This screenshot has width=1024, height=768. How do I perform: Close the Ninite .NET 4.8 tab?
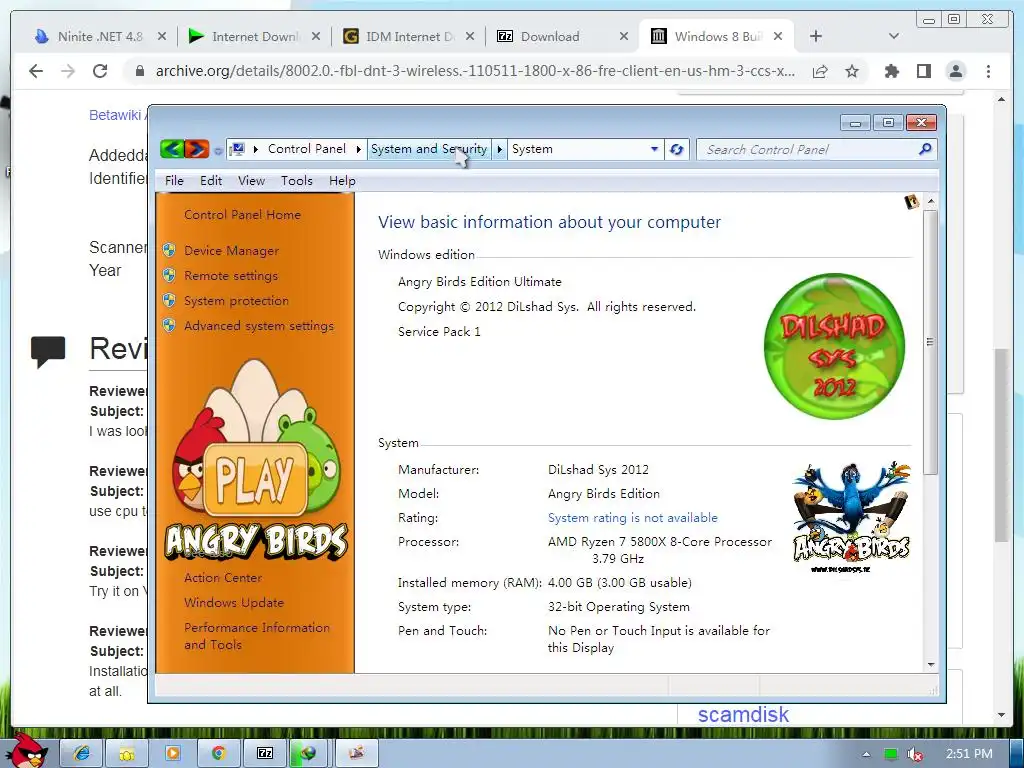161,37
